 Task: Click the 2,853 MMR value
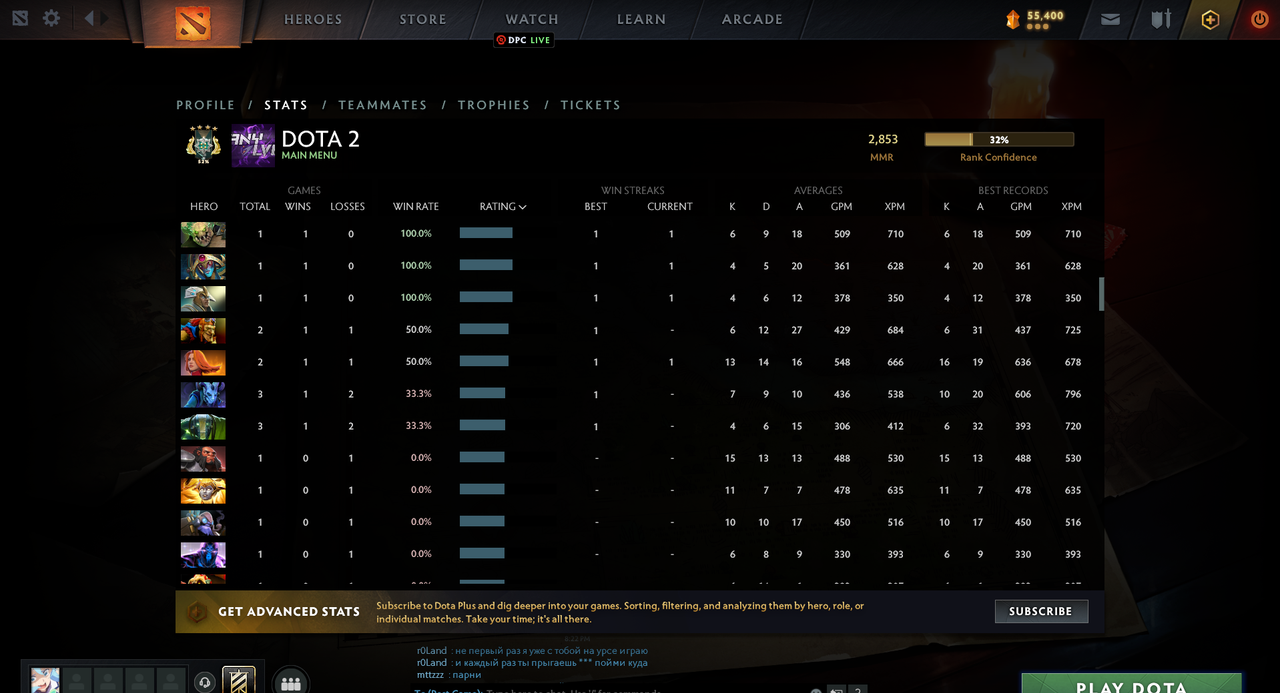click(883, 139)
